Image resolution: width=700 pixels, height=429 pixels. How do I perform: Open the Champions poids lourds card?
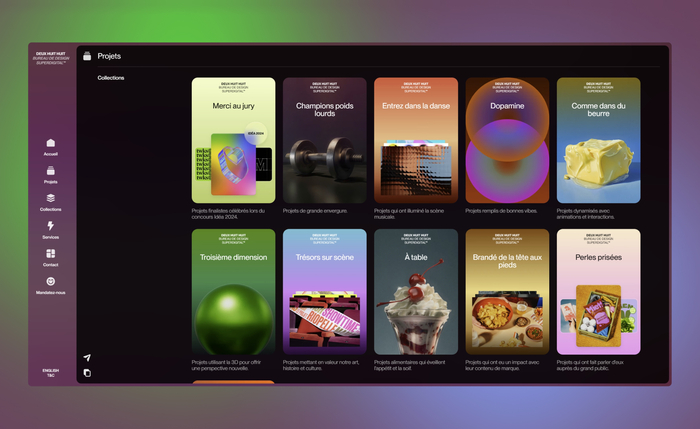point(324,140)
